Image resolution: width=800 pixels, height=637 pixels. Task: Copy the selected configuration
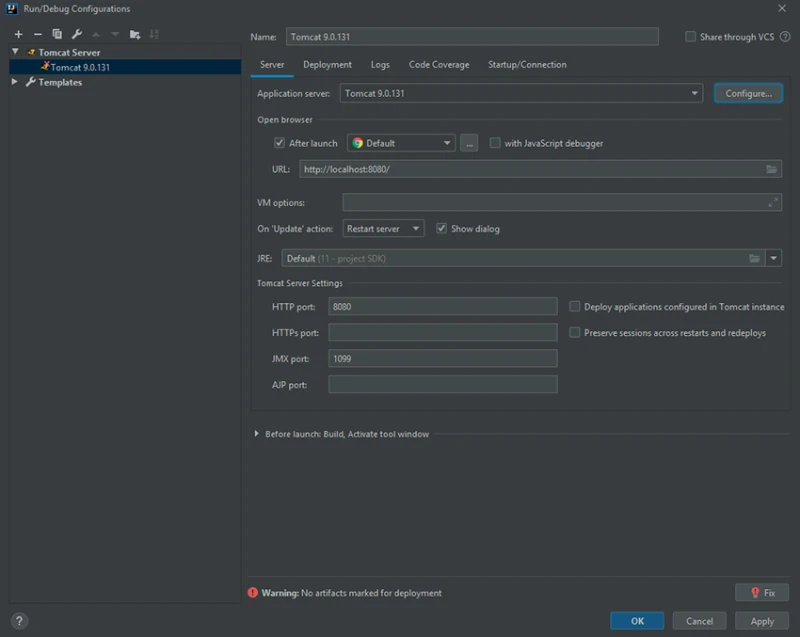pyautogui.click(x=57, y=34)
